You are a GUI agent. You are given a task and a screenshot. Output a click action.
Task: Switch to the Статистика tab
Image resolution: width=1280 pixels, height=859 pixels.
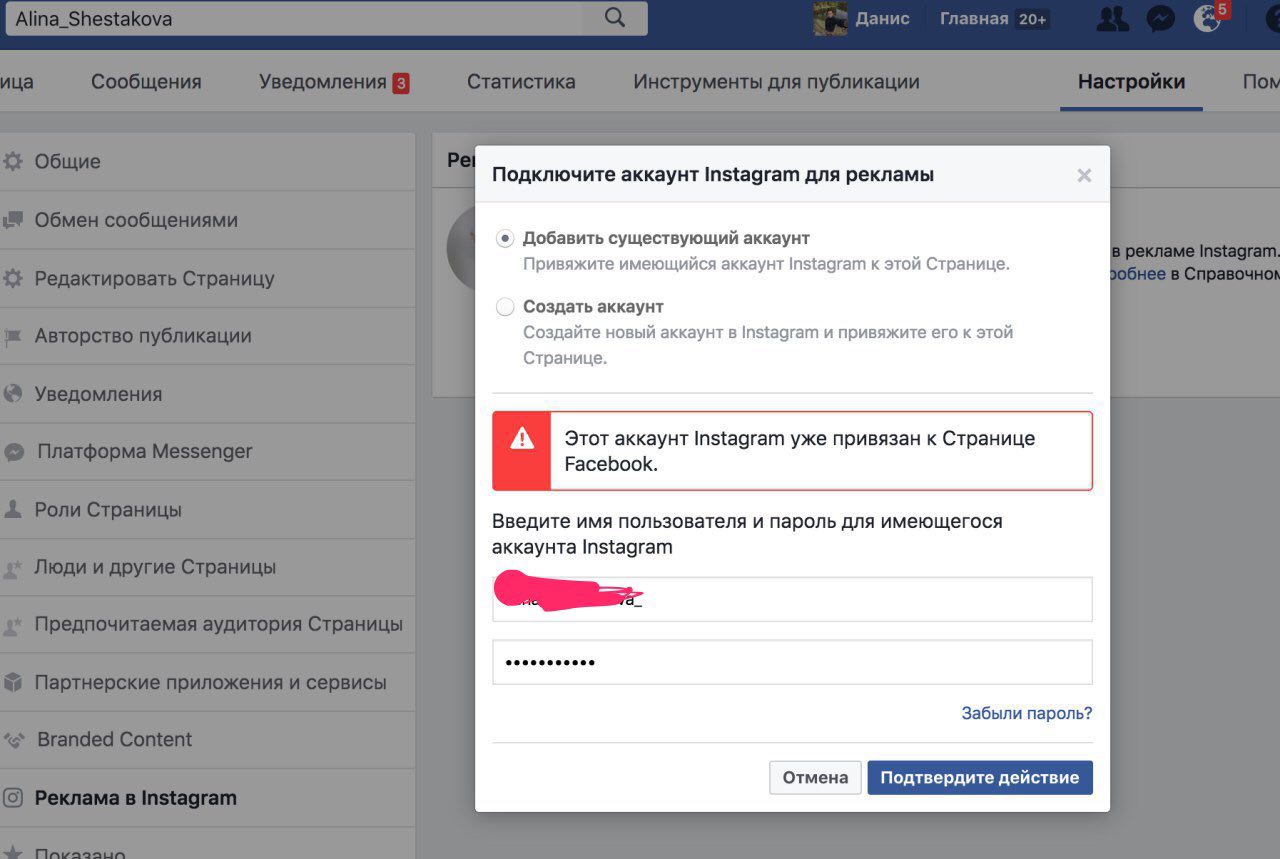click(521, 82)
